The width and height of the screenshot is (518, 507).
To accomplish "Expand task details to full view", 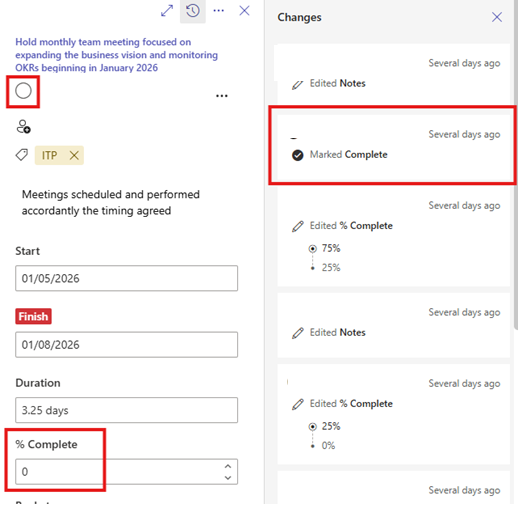I will [167, 11].
